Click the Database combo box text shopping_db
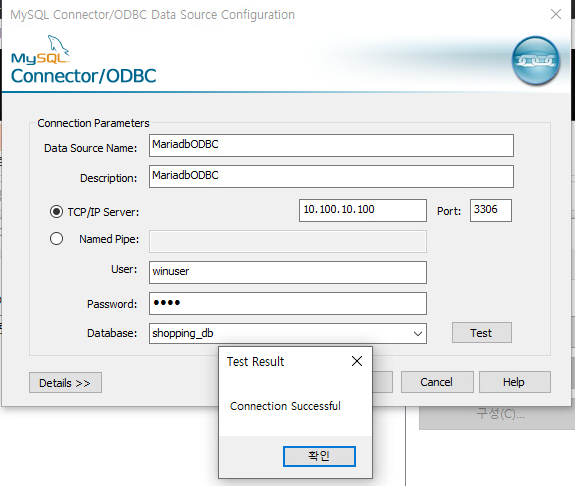This screenshot has width=575, height=486. point(183,333)
